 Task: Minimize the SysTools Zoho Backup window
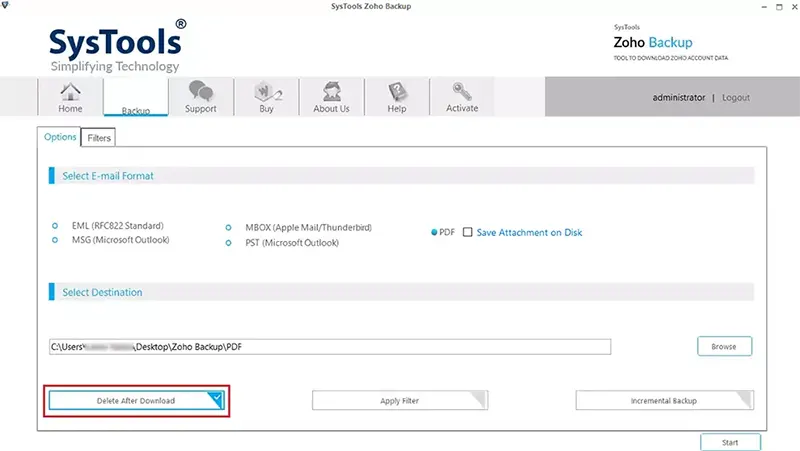(x=764, y=7)
